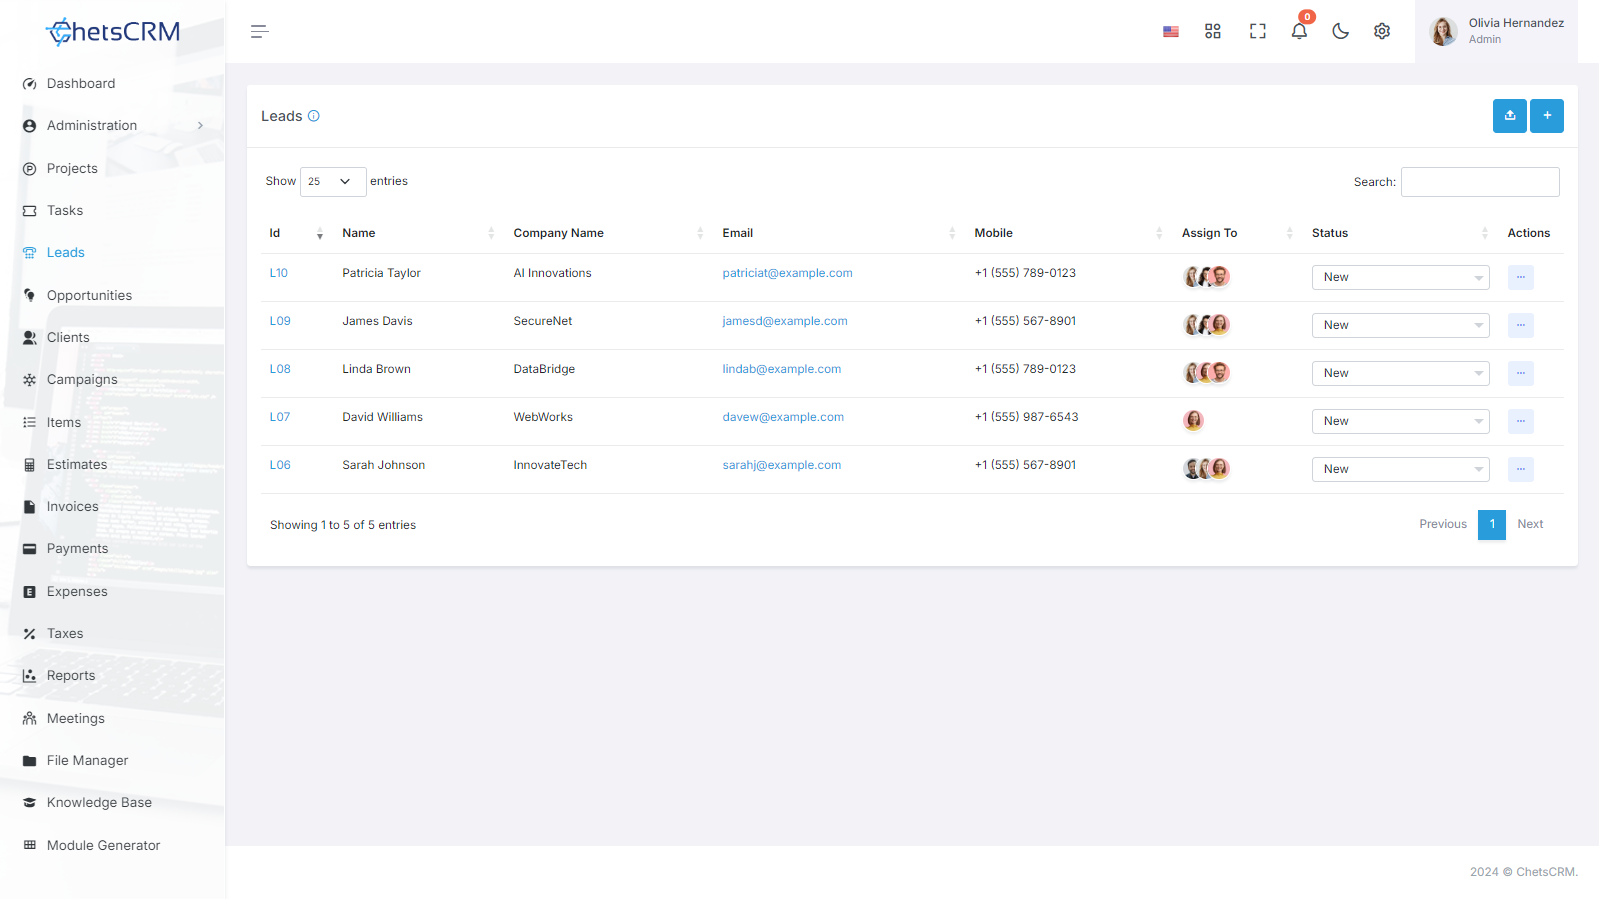This screenshot has width=1599, height=899.
Task: Focus the leads Search field
Action: [1480, 182]
